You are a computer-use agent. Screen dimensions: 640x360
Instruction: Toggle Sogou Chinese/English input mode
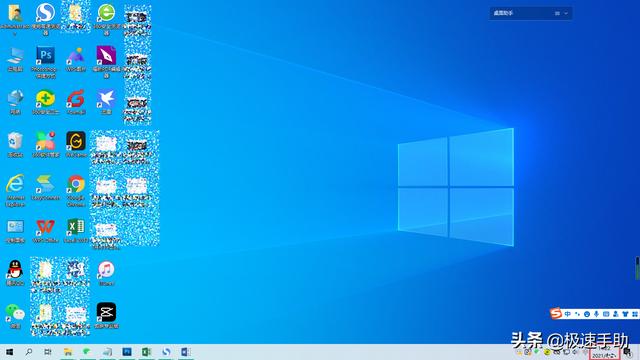pos(568,314)
